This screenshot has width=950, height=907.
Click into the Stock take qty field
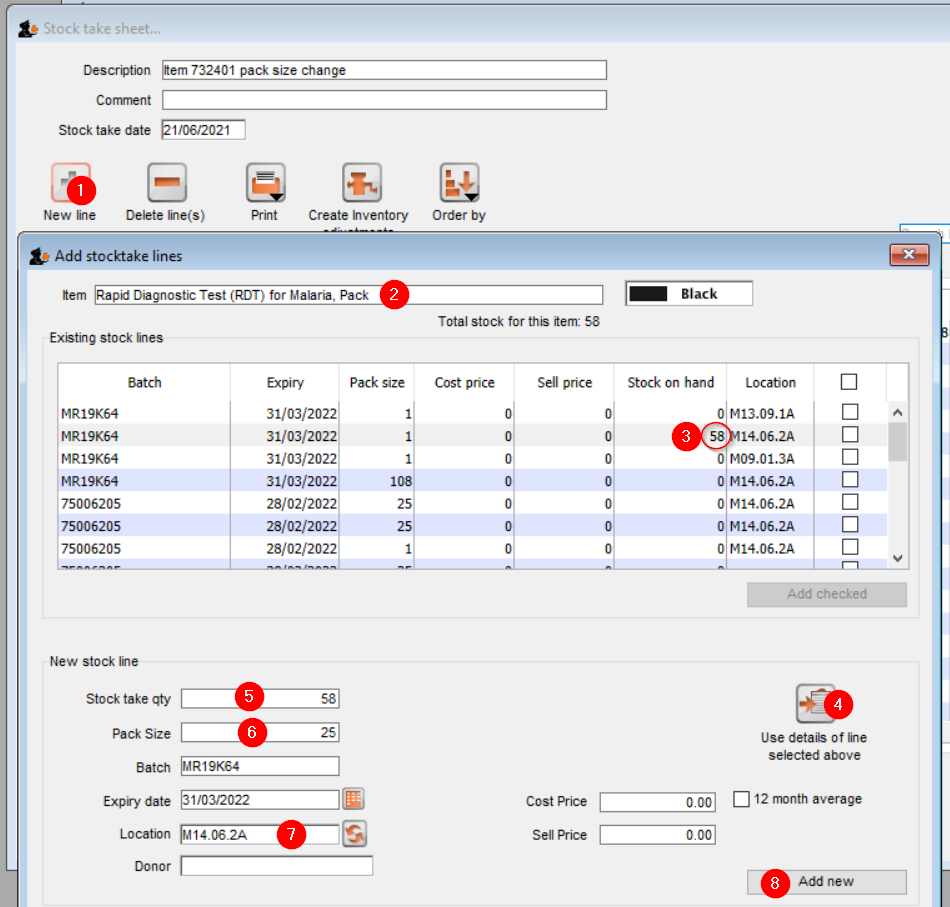pyautogui.click(x=290, y=699)
